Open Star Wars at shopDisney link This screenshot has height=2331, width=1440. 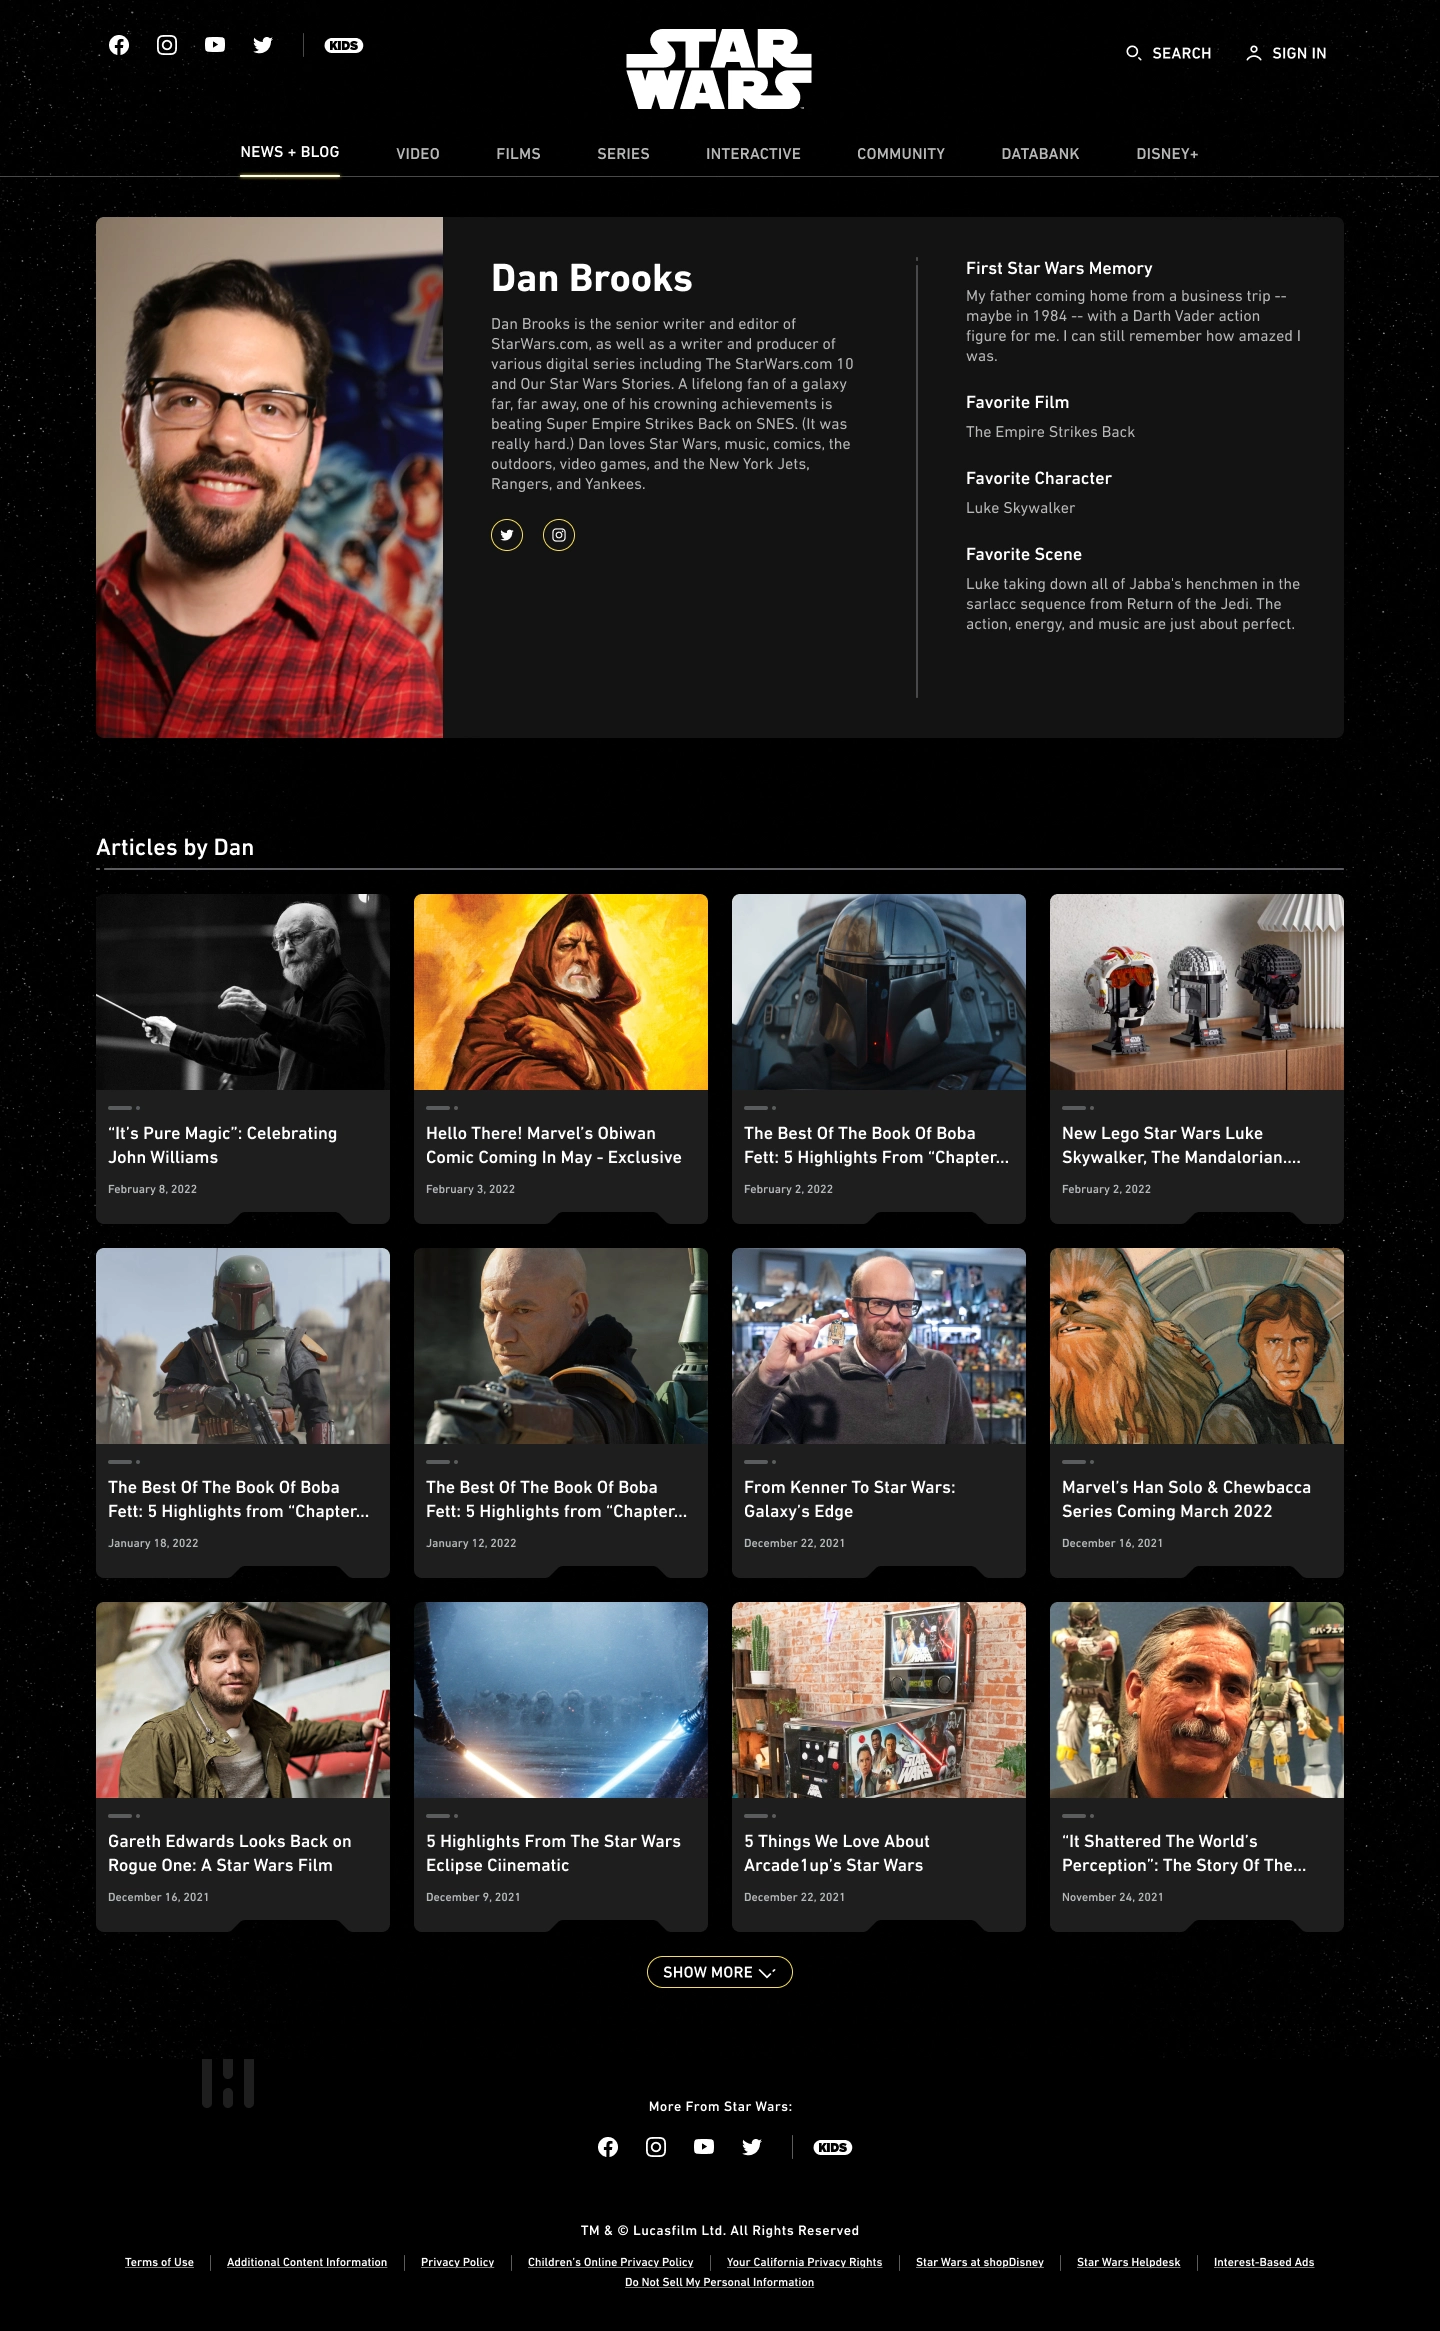[x=979, y=2262]
